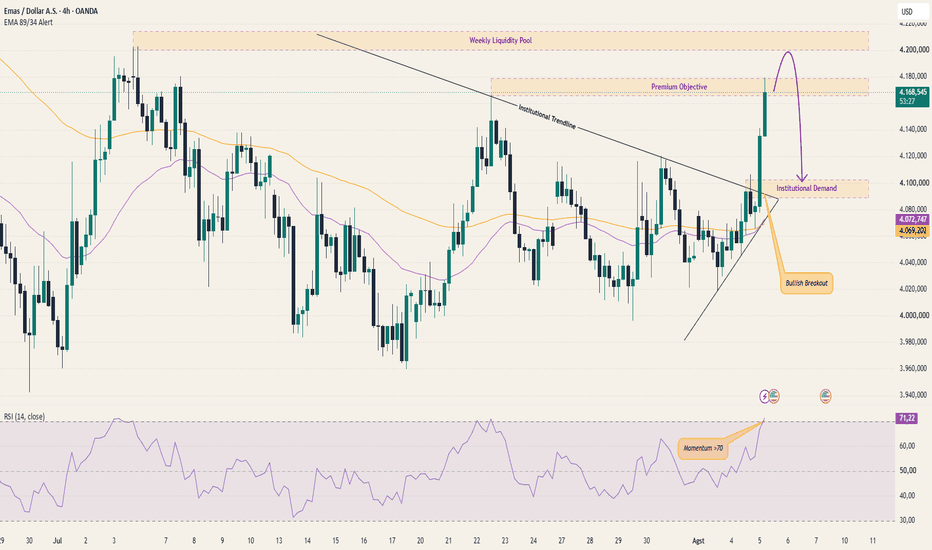
Task: Click the orange EMA value label 4.069,200
Action: coord(912,230)
